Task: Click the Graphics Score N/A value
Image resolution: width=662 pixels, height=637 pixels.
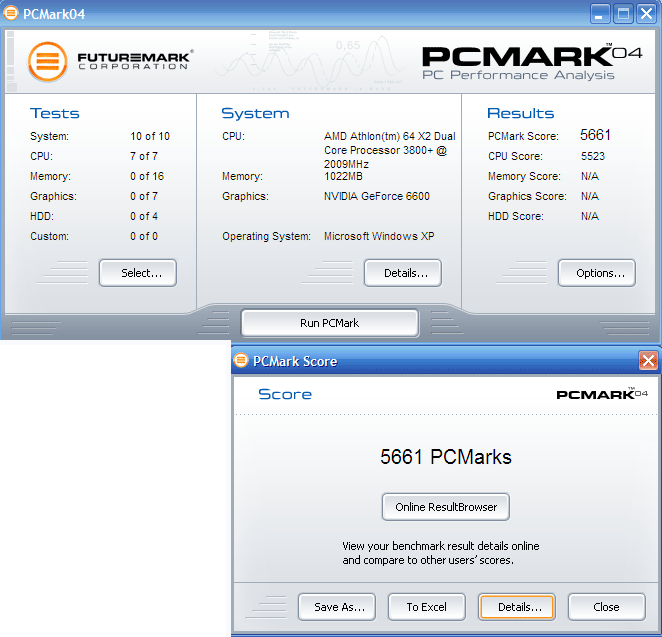Action: click(x=590, y=196)
